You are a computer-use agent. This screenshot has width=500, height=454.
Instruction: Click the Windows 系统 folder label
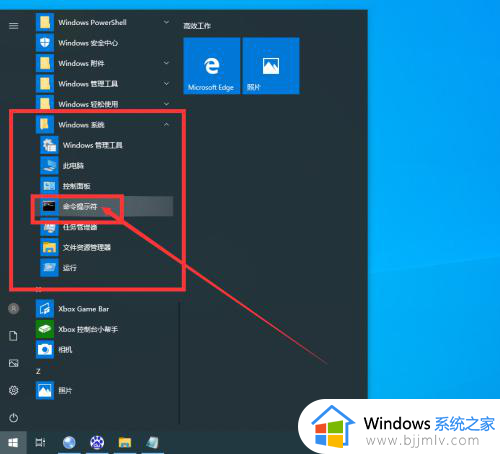[81, 125]
